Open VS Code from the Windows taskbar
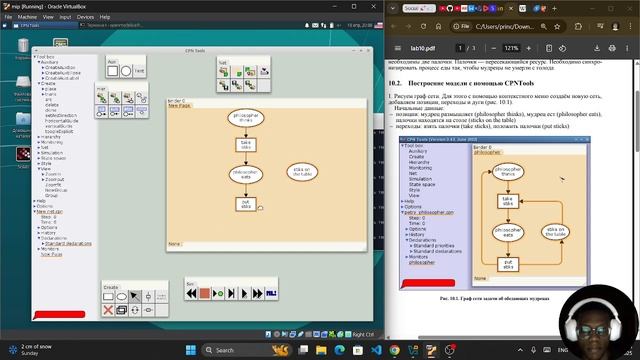The width and height of the screenshot is (640, 360). [x=376, y=350]
